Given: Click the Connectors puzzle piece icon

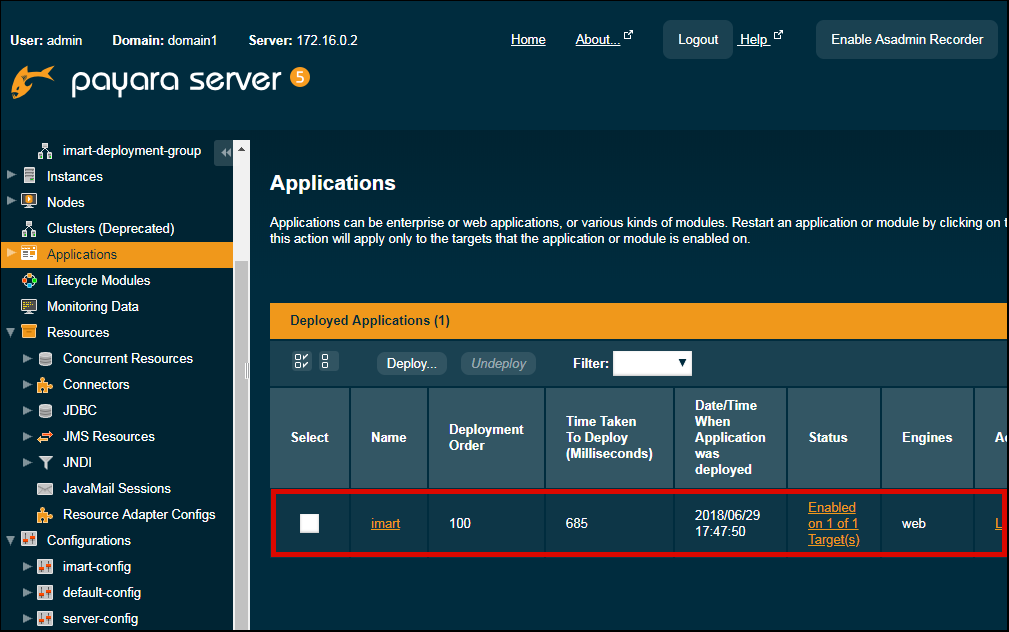Looking at the screenshot, I should click(x=45, y=385).
